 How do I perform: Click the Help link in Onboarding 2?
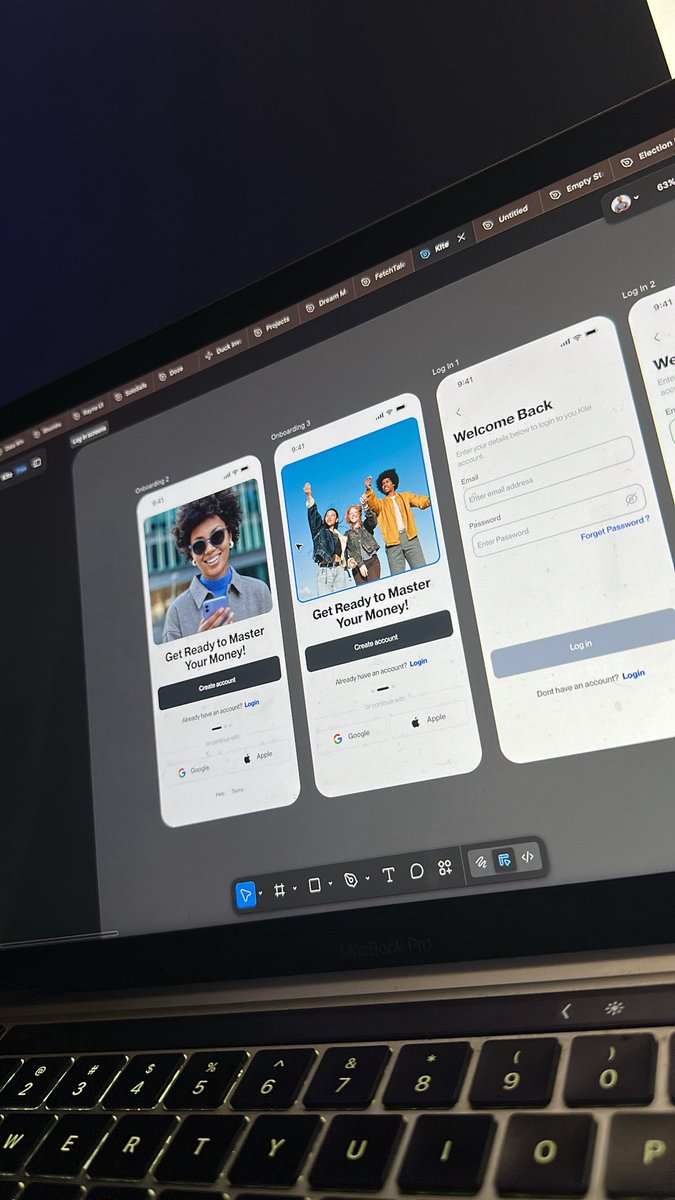(220, 793)
